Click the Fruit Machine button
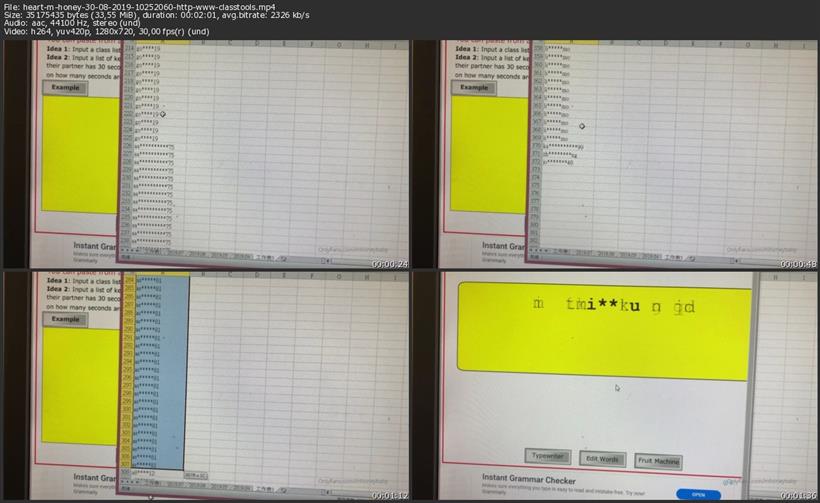820x503 pixels. click(658, 461)
